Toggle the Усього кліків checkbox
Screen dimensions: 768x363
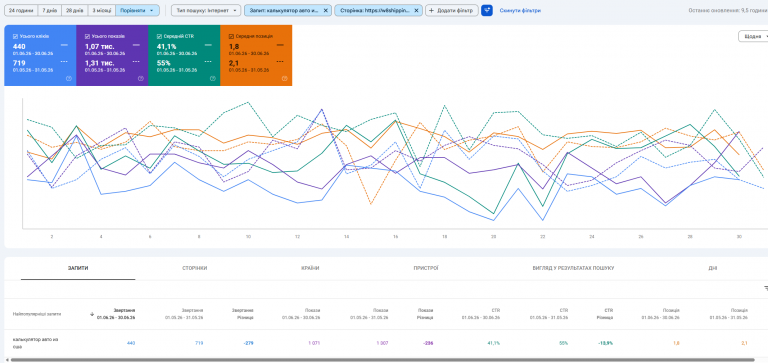[x=15, y=36]
